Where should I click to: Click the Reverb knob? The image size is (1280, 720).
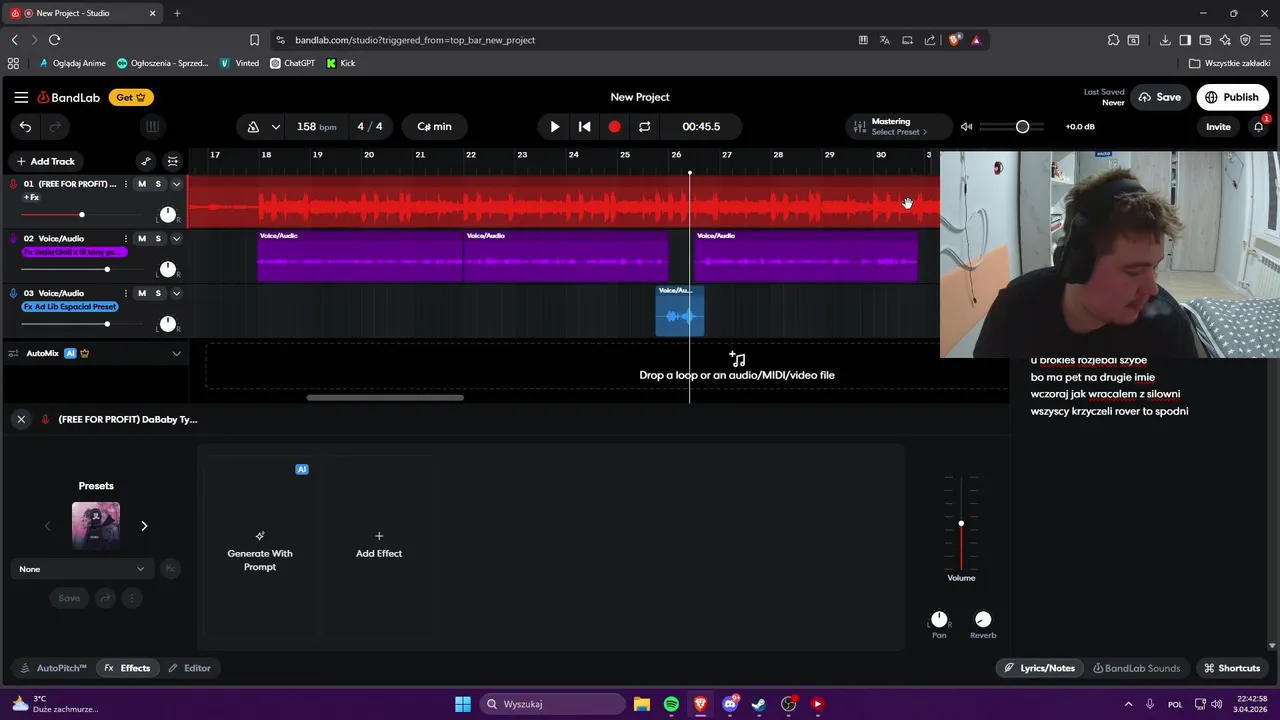click(x=983, y=620)
